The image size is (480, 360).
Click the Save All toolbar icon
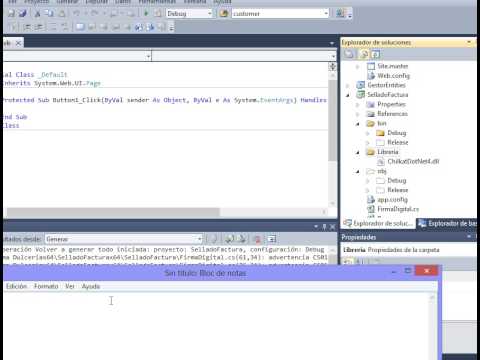tap(23, 13)
